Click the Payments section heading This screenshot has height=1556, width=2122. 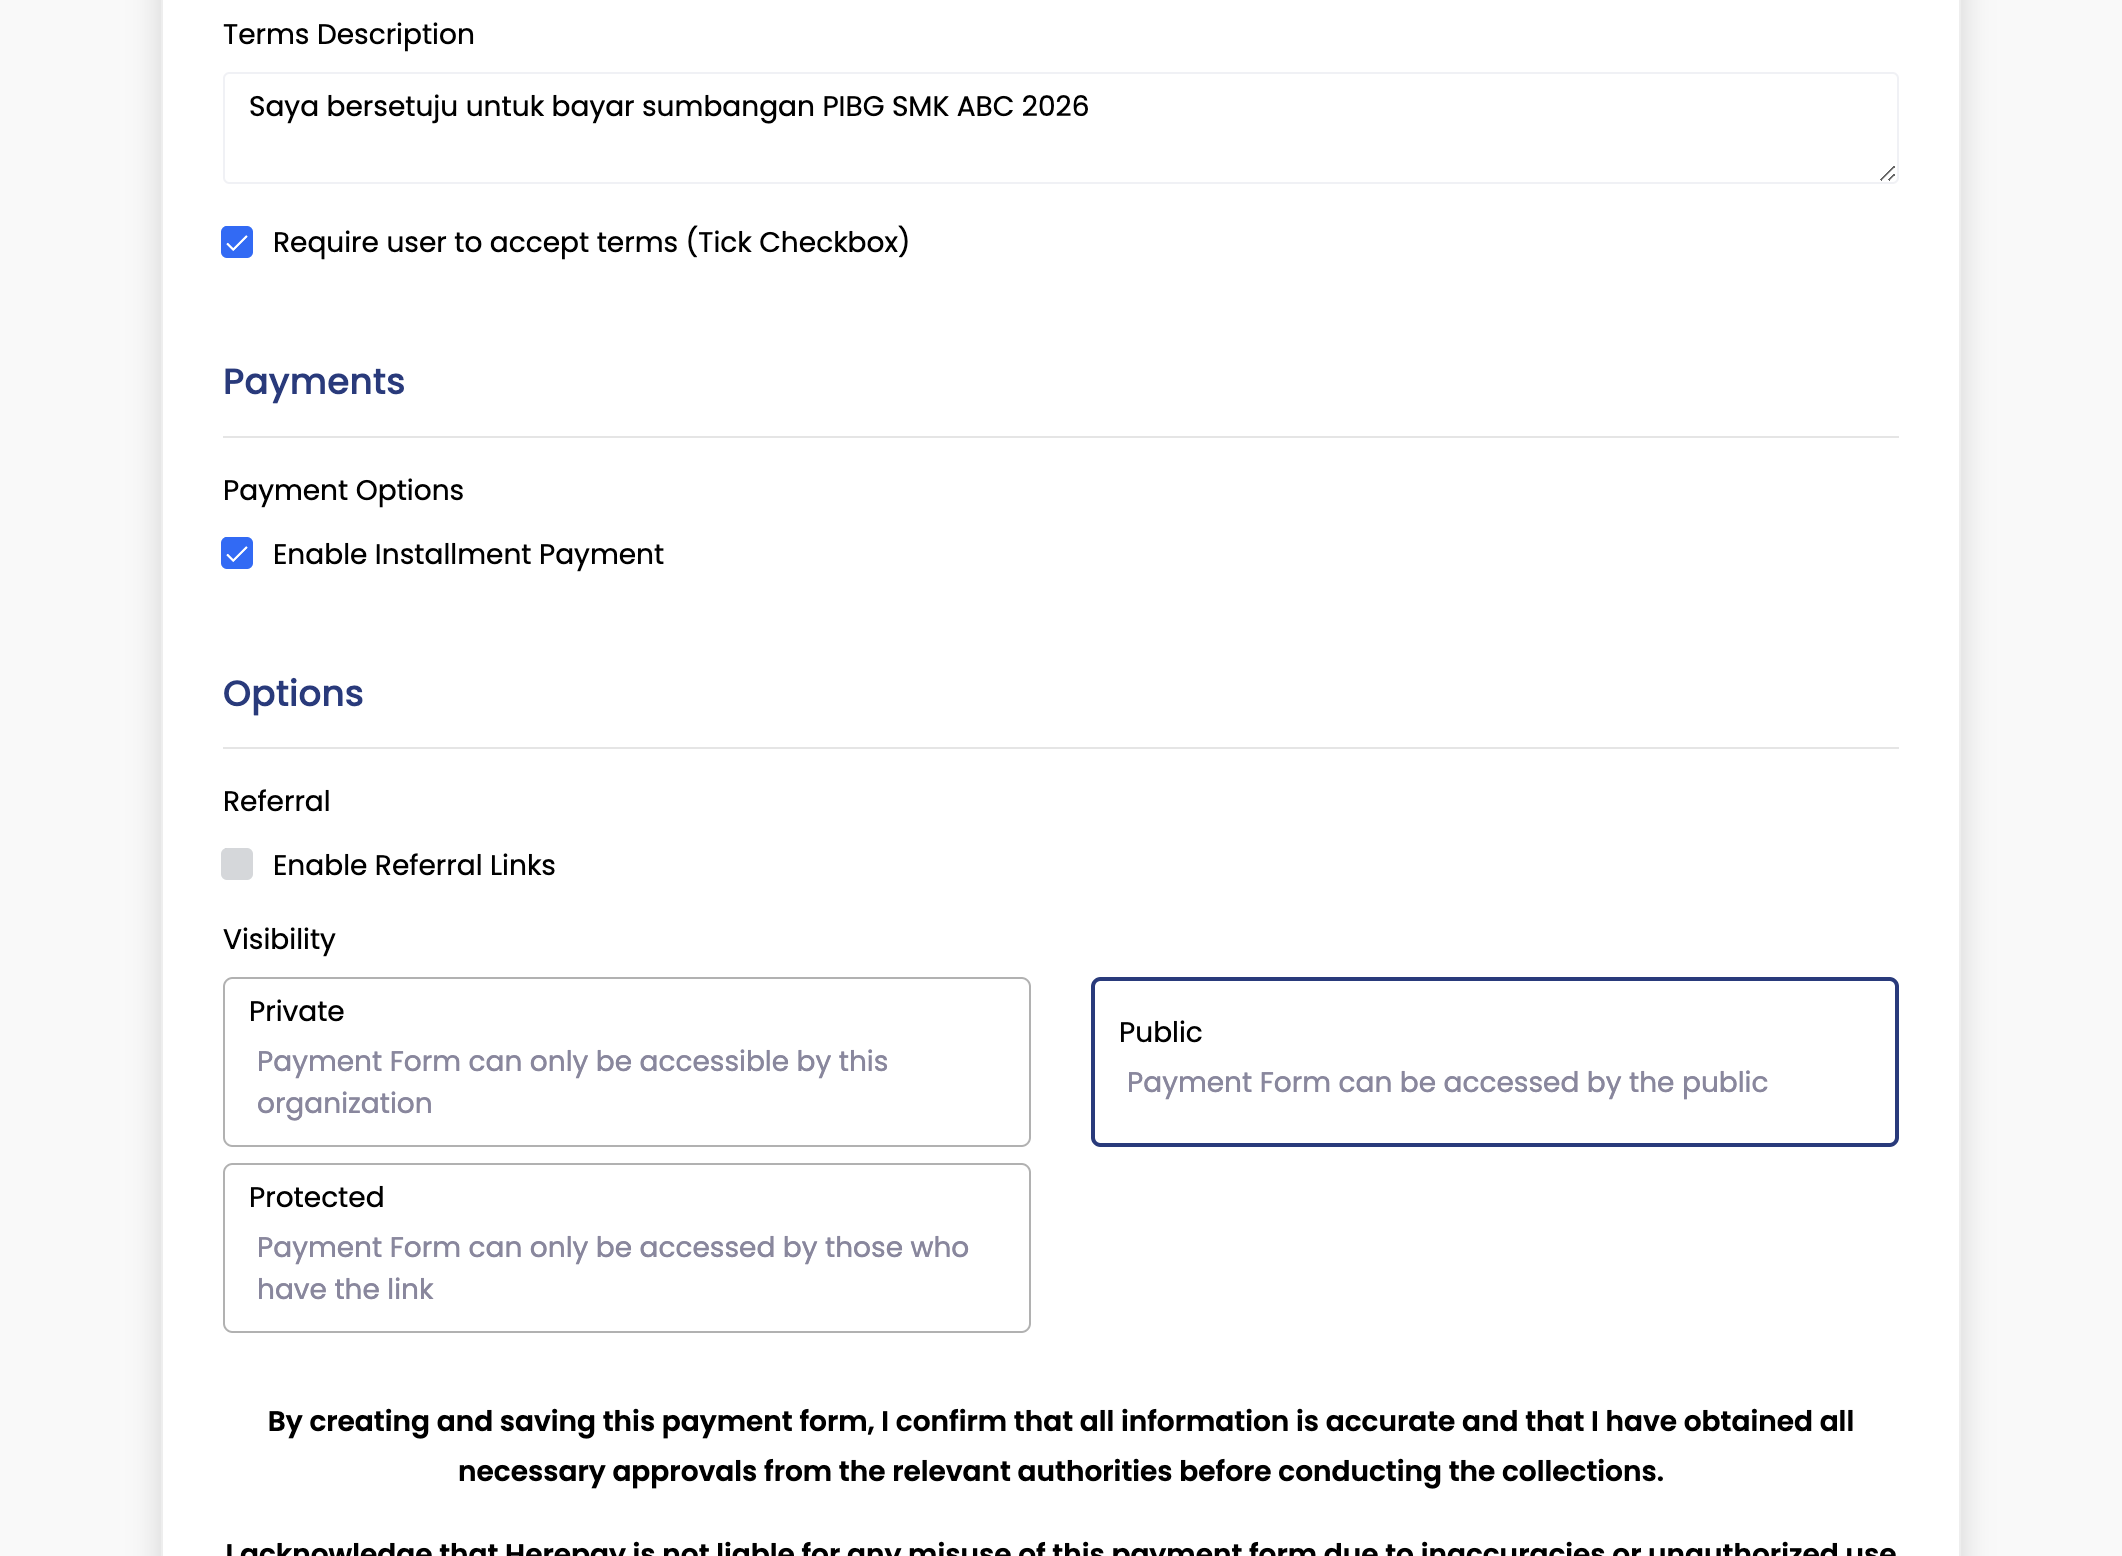314,381
